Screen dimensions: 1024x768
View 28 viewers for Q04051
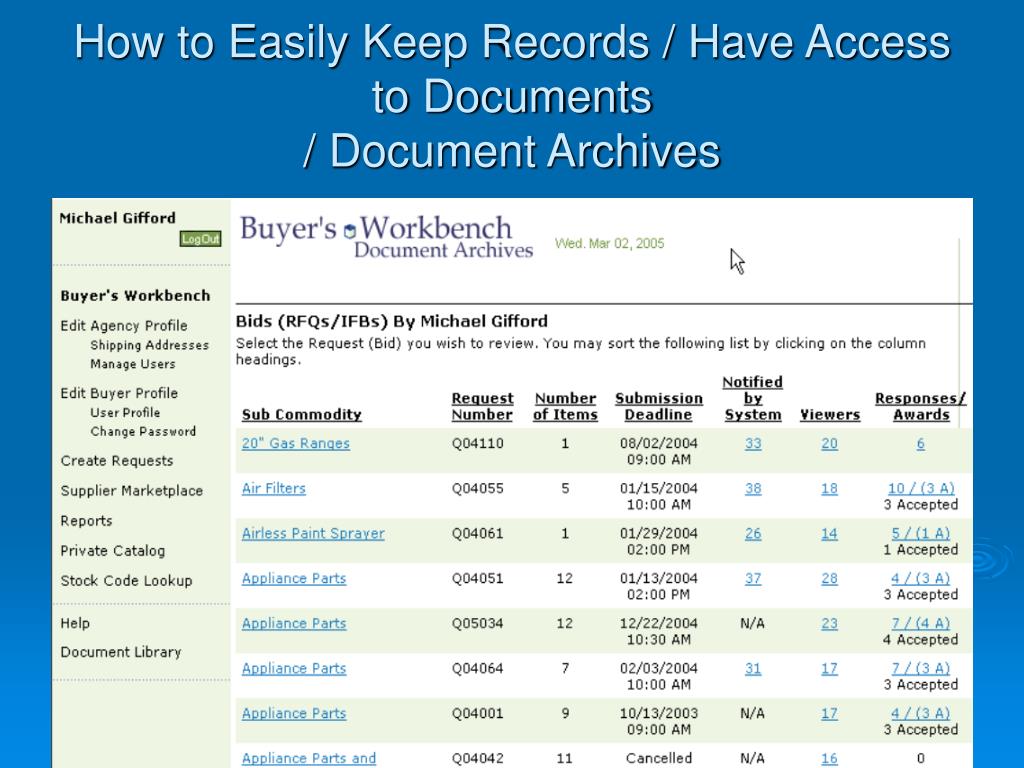[x=829, y=579]
